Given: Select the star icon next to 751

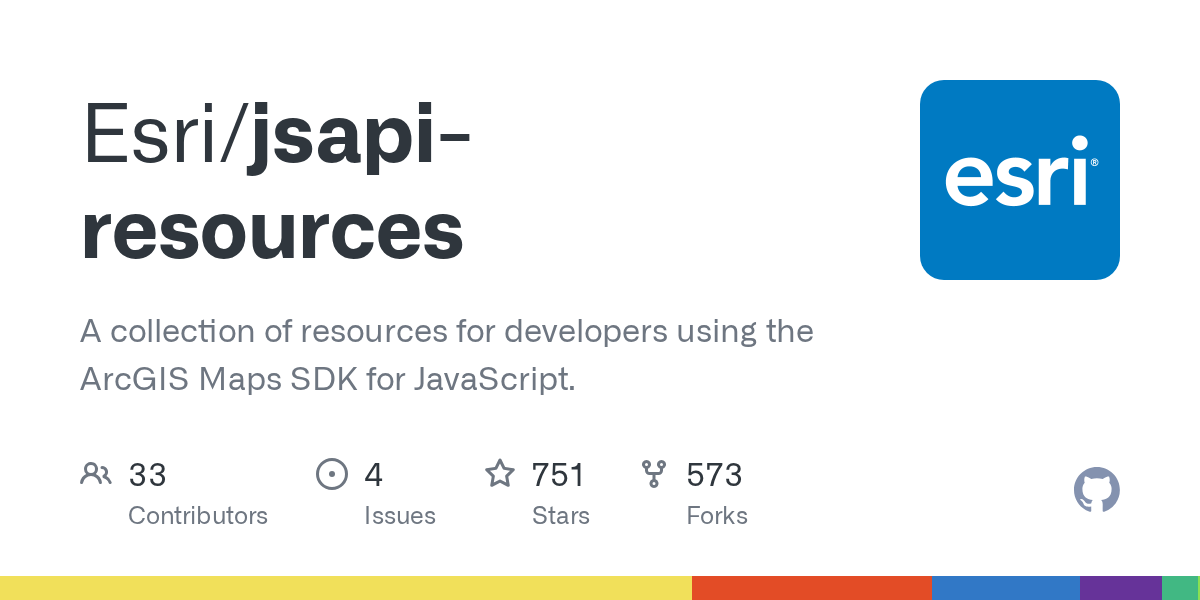Looking at the screenshot, I should point(500,474).
